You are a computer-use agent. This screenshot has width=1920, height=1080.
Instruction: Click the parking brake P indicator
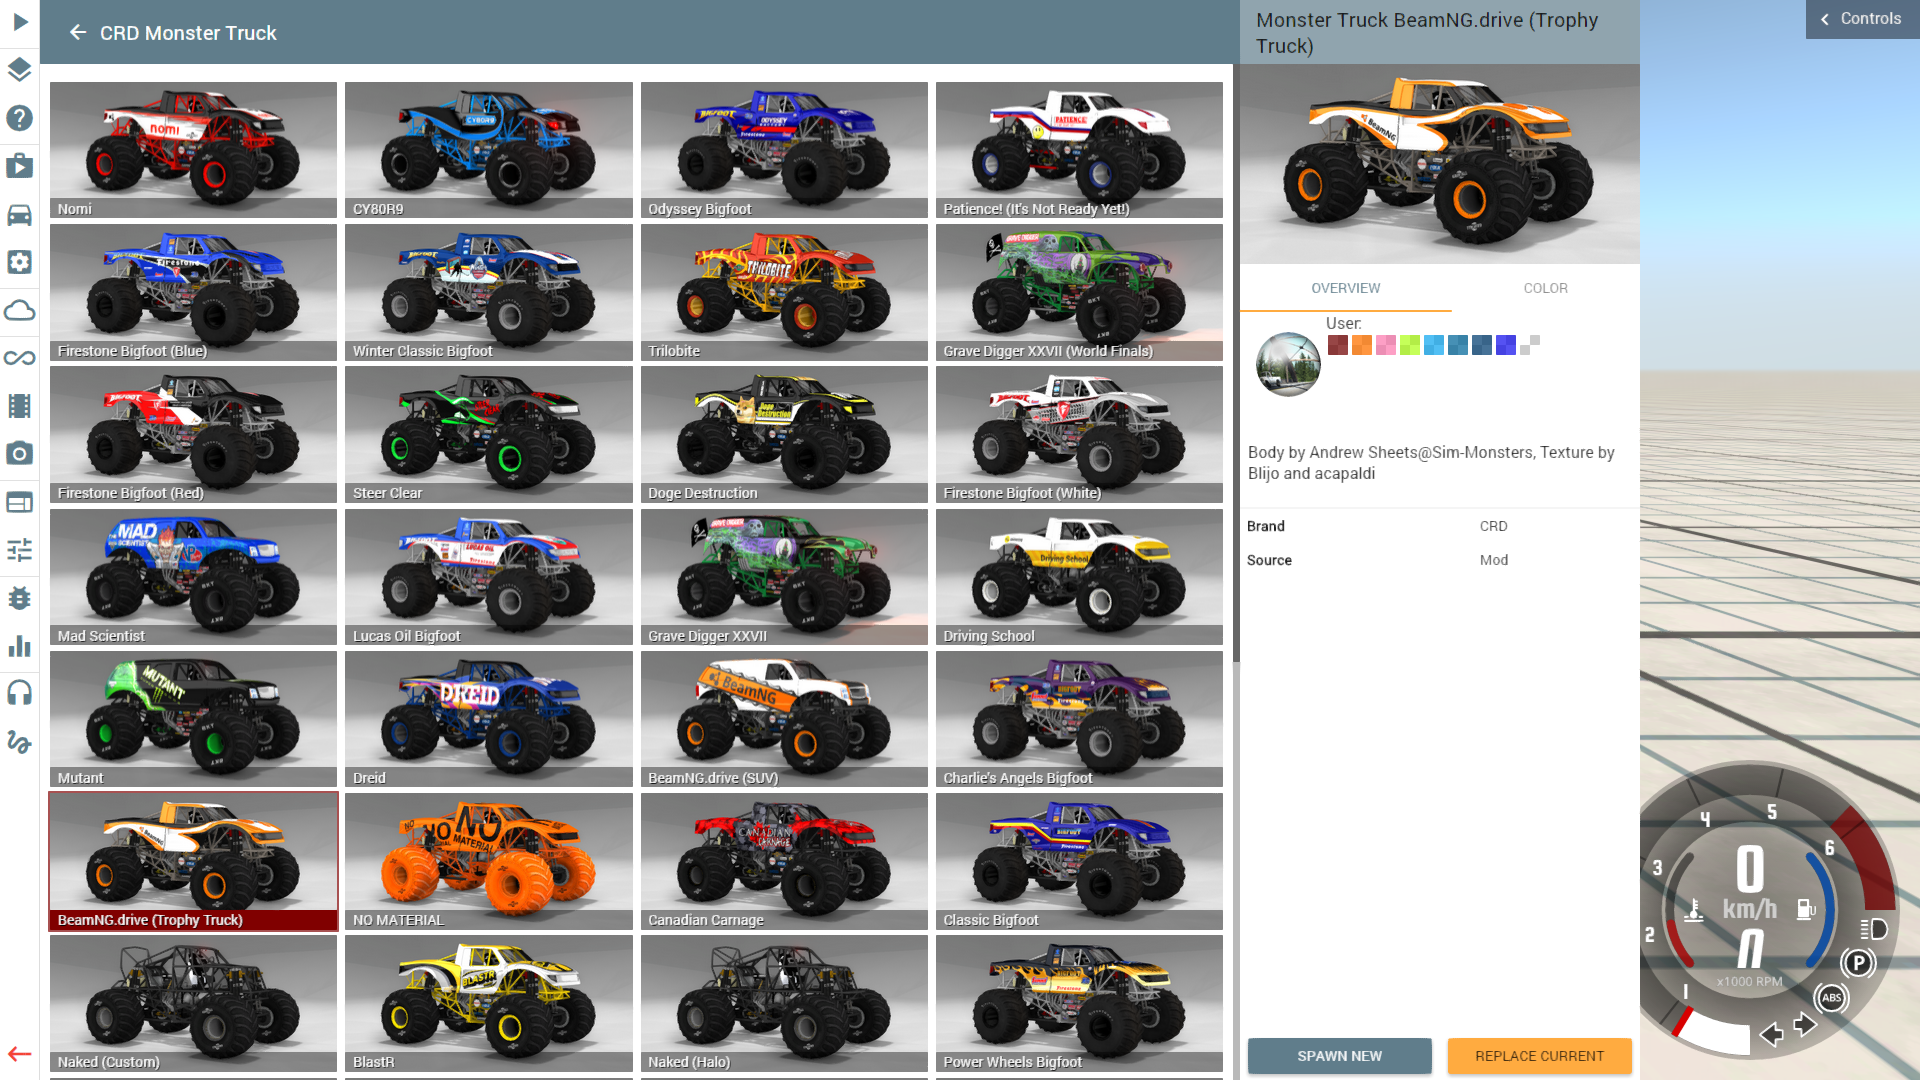[x=1857, y=963]
